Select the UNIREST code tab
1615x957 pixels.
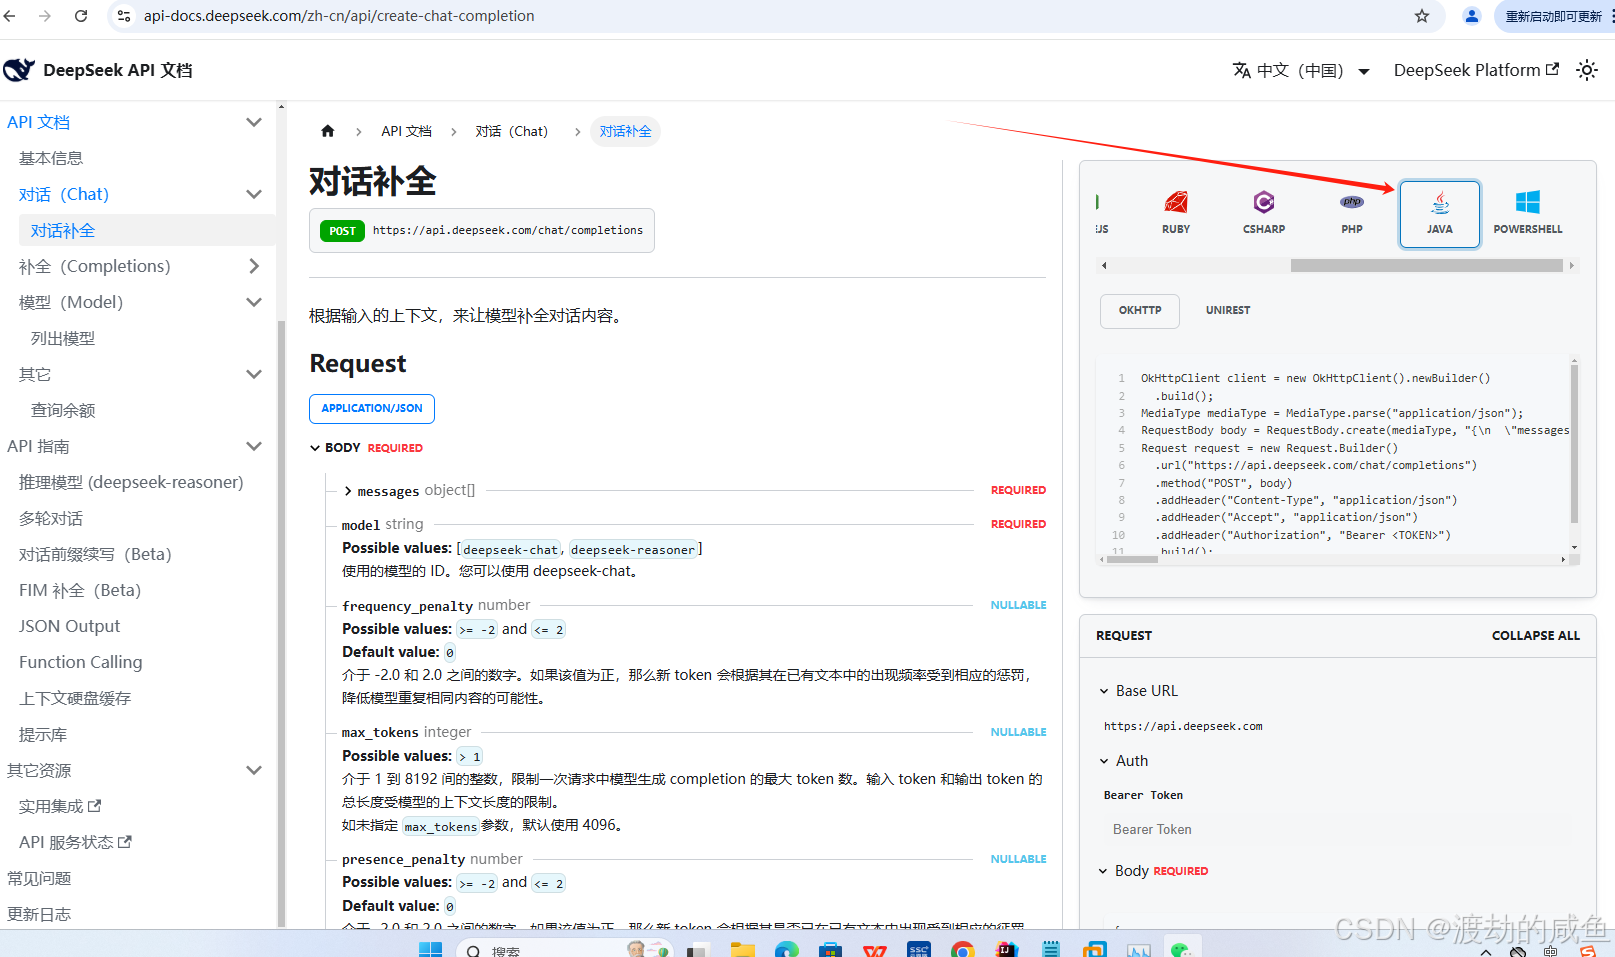tap(1228, 311)
